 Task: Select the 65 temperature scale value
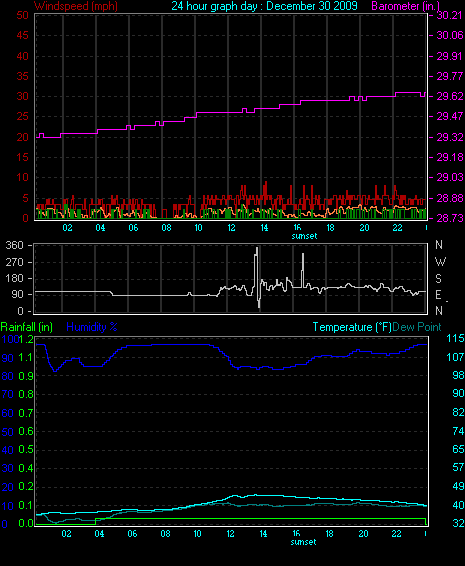tap(458, 449)
